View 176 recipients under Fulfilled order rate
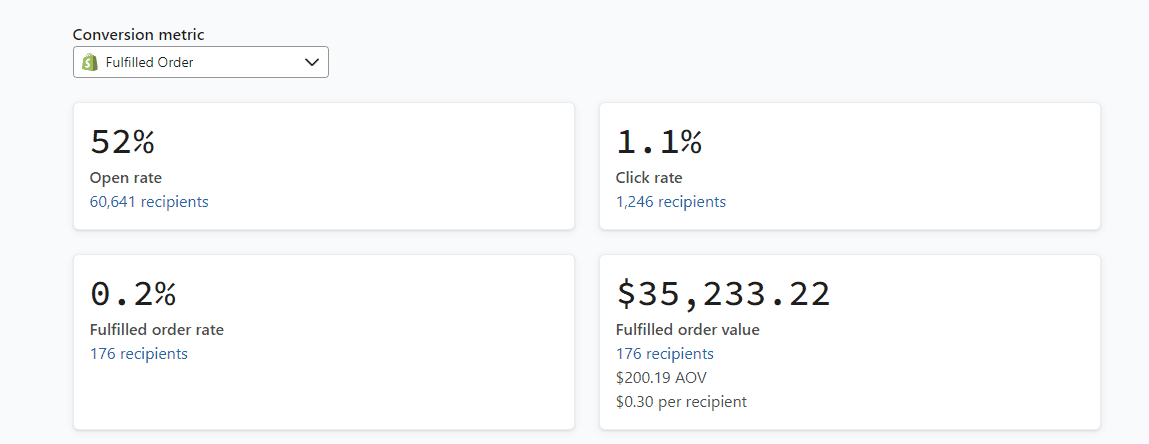Screen dimensions: 1149x444 pyautogui.click(x=139, y=354)
